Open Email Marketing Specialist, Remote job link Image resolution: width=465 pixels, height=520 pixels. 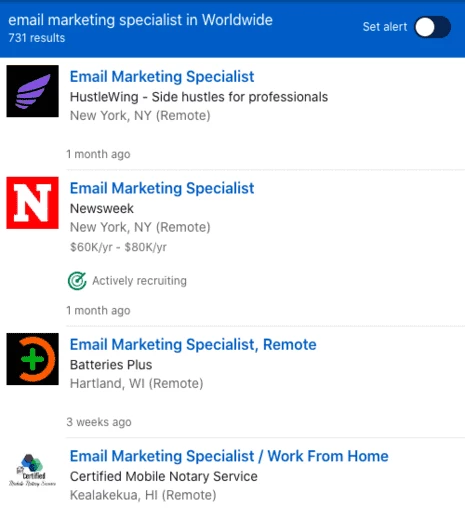[x=193, y=345]
